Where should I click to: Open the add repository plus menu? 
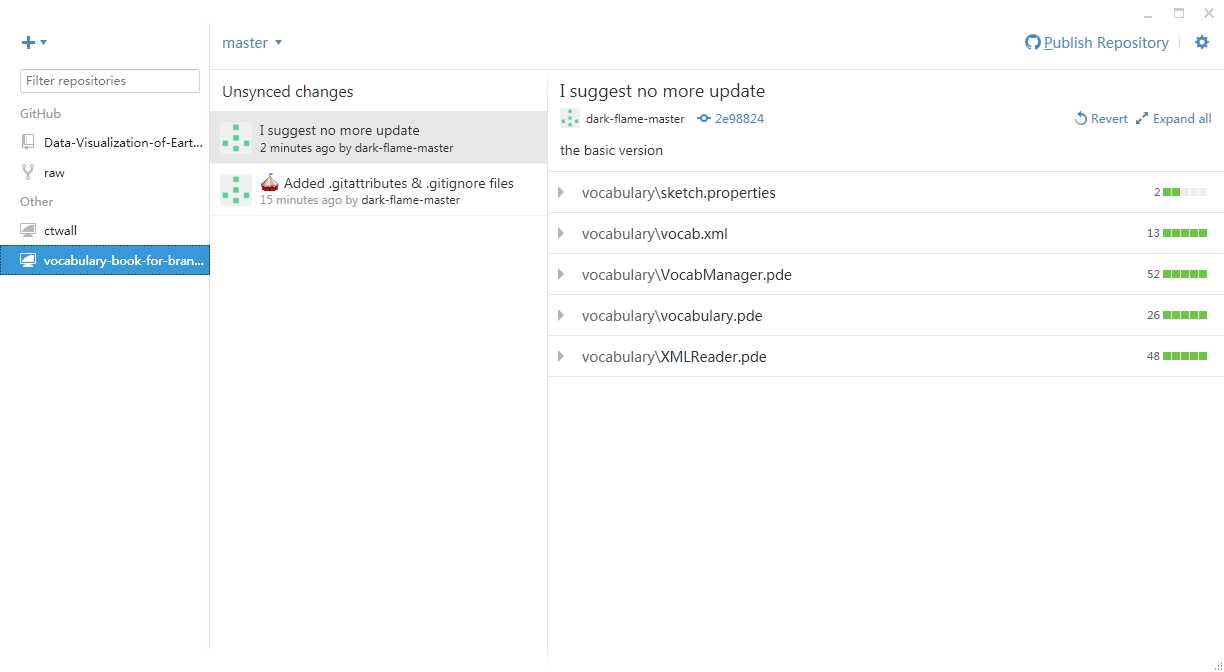click(x=34, y=42)
